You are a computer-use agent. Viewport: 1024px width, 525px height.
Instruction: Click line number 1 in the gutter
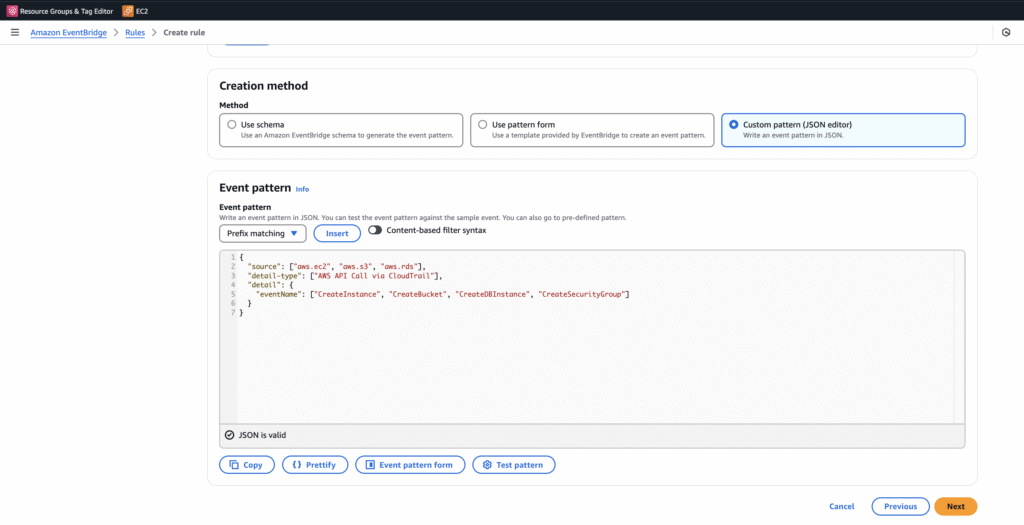click(232, 257)
